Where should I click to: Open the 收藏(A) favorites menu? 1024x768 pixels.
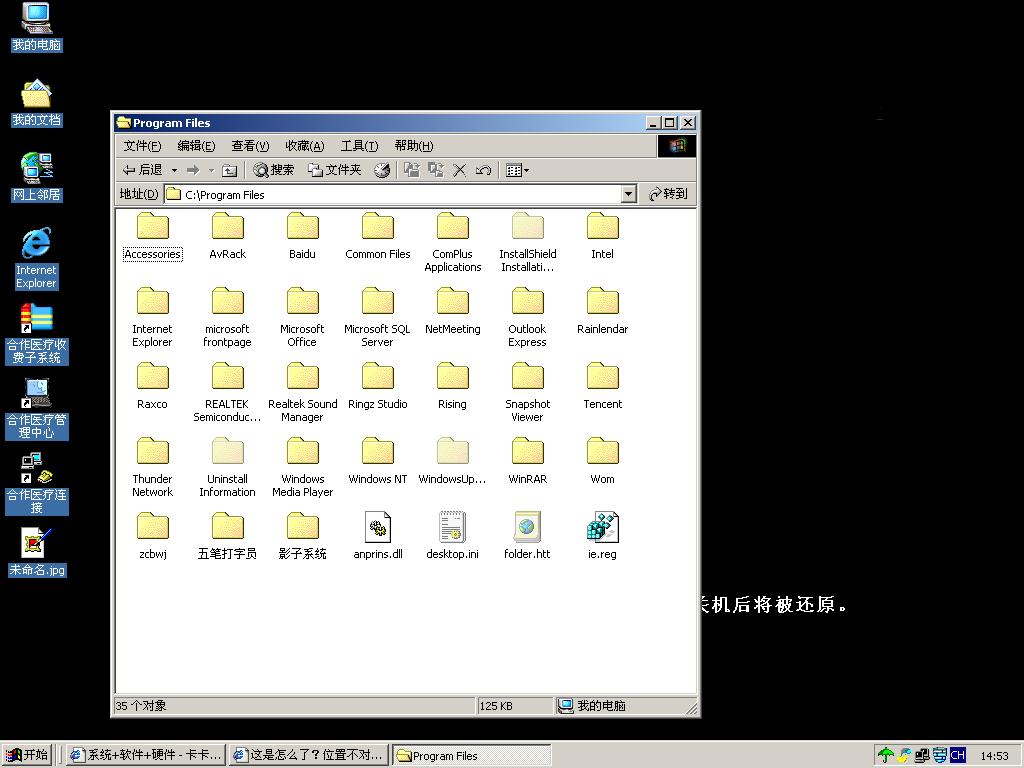pyautogui.click(x=304, y=146)
